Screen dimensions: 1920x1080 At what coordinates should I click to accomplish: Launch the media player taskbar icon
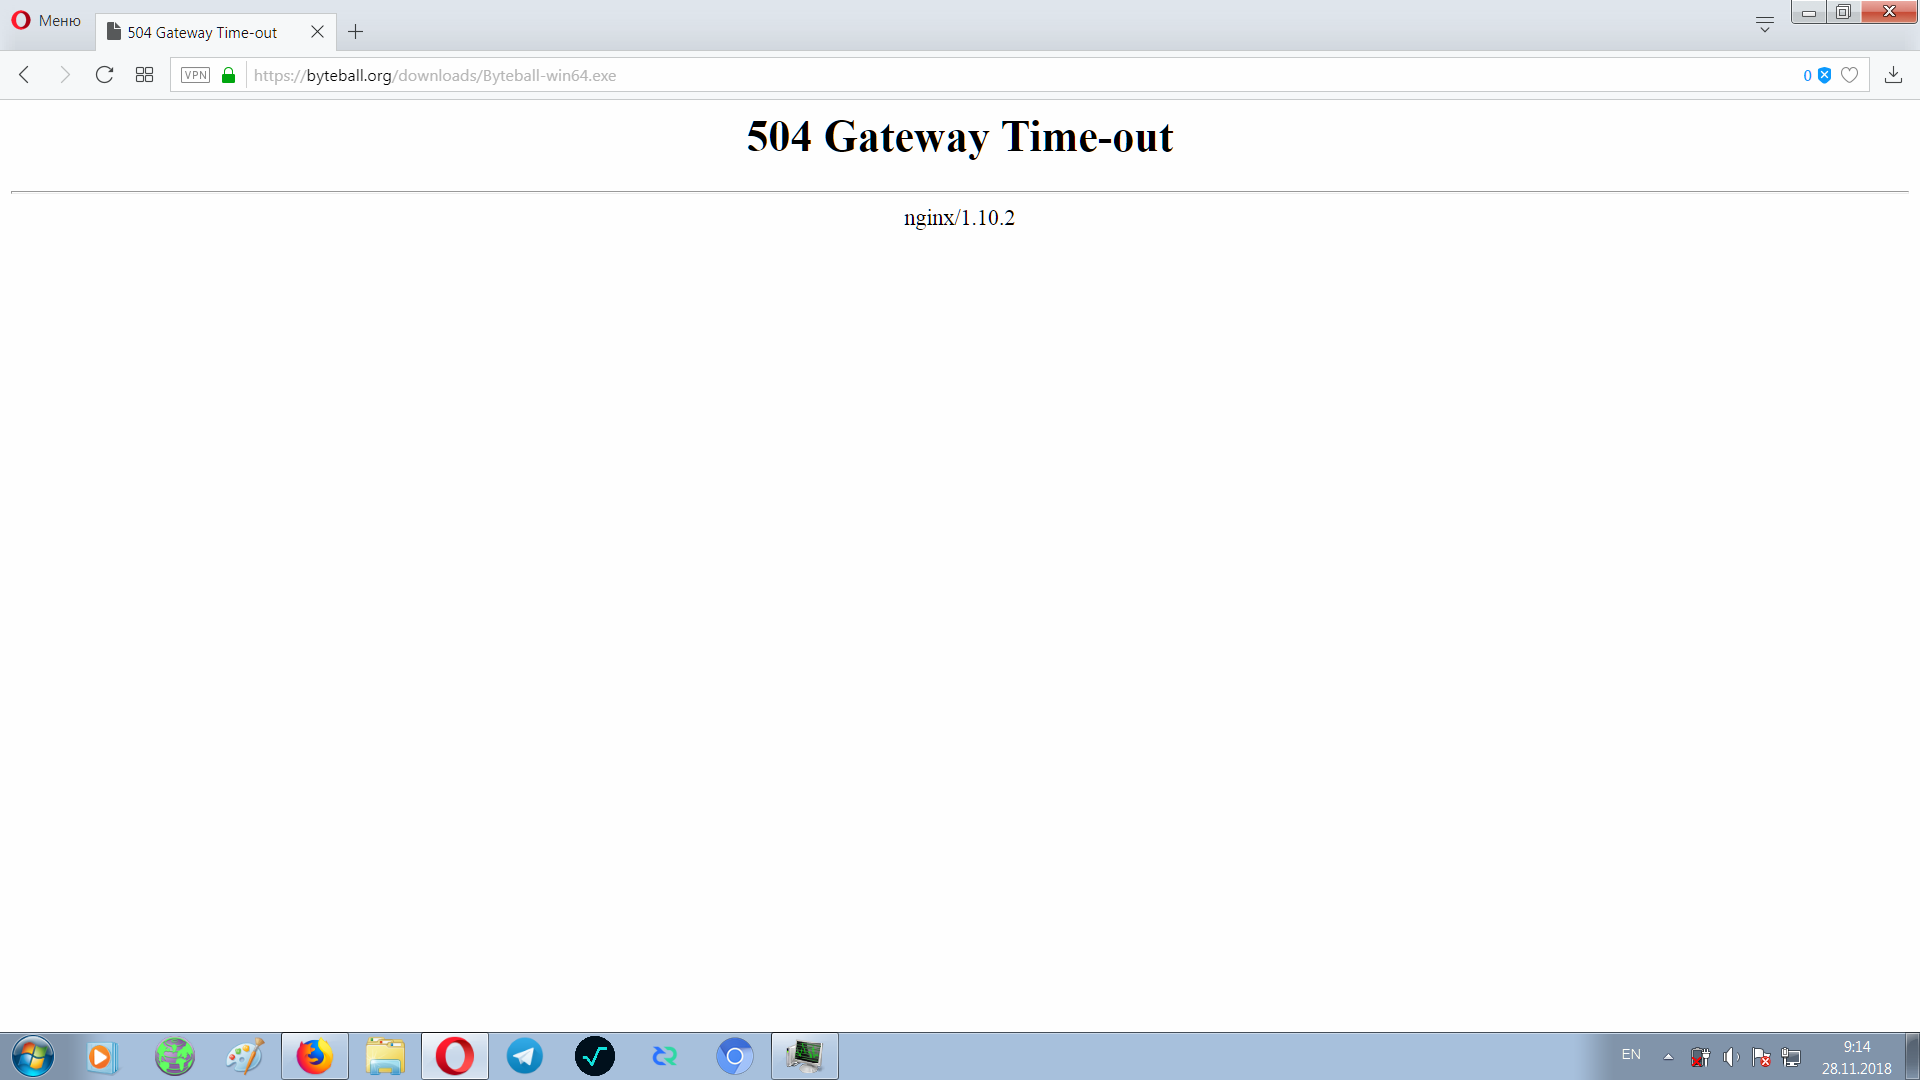102,1056
